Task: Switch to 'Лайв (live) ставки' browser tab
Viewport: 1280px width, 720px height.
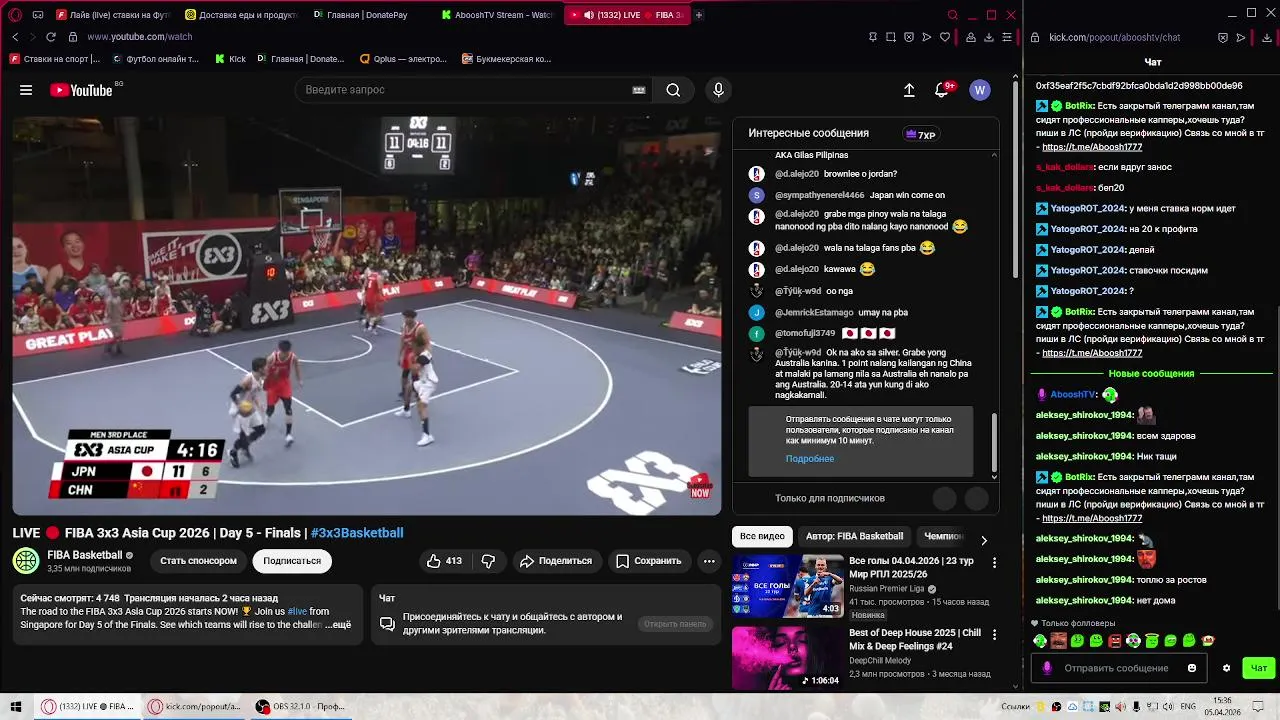Action: (x=113, y=15)
